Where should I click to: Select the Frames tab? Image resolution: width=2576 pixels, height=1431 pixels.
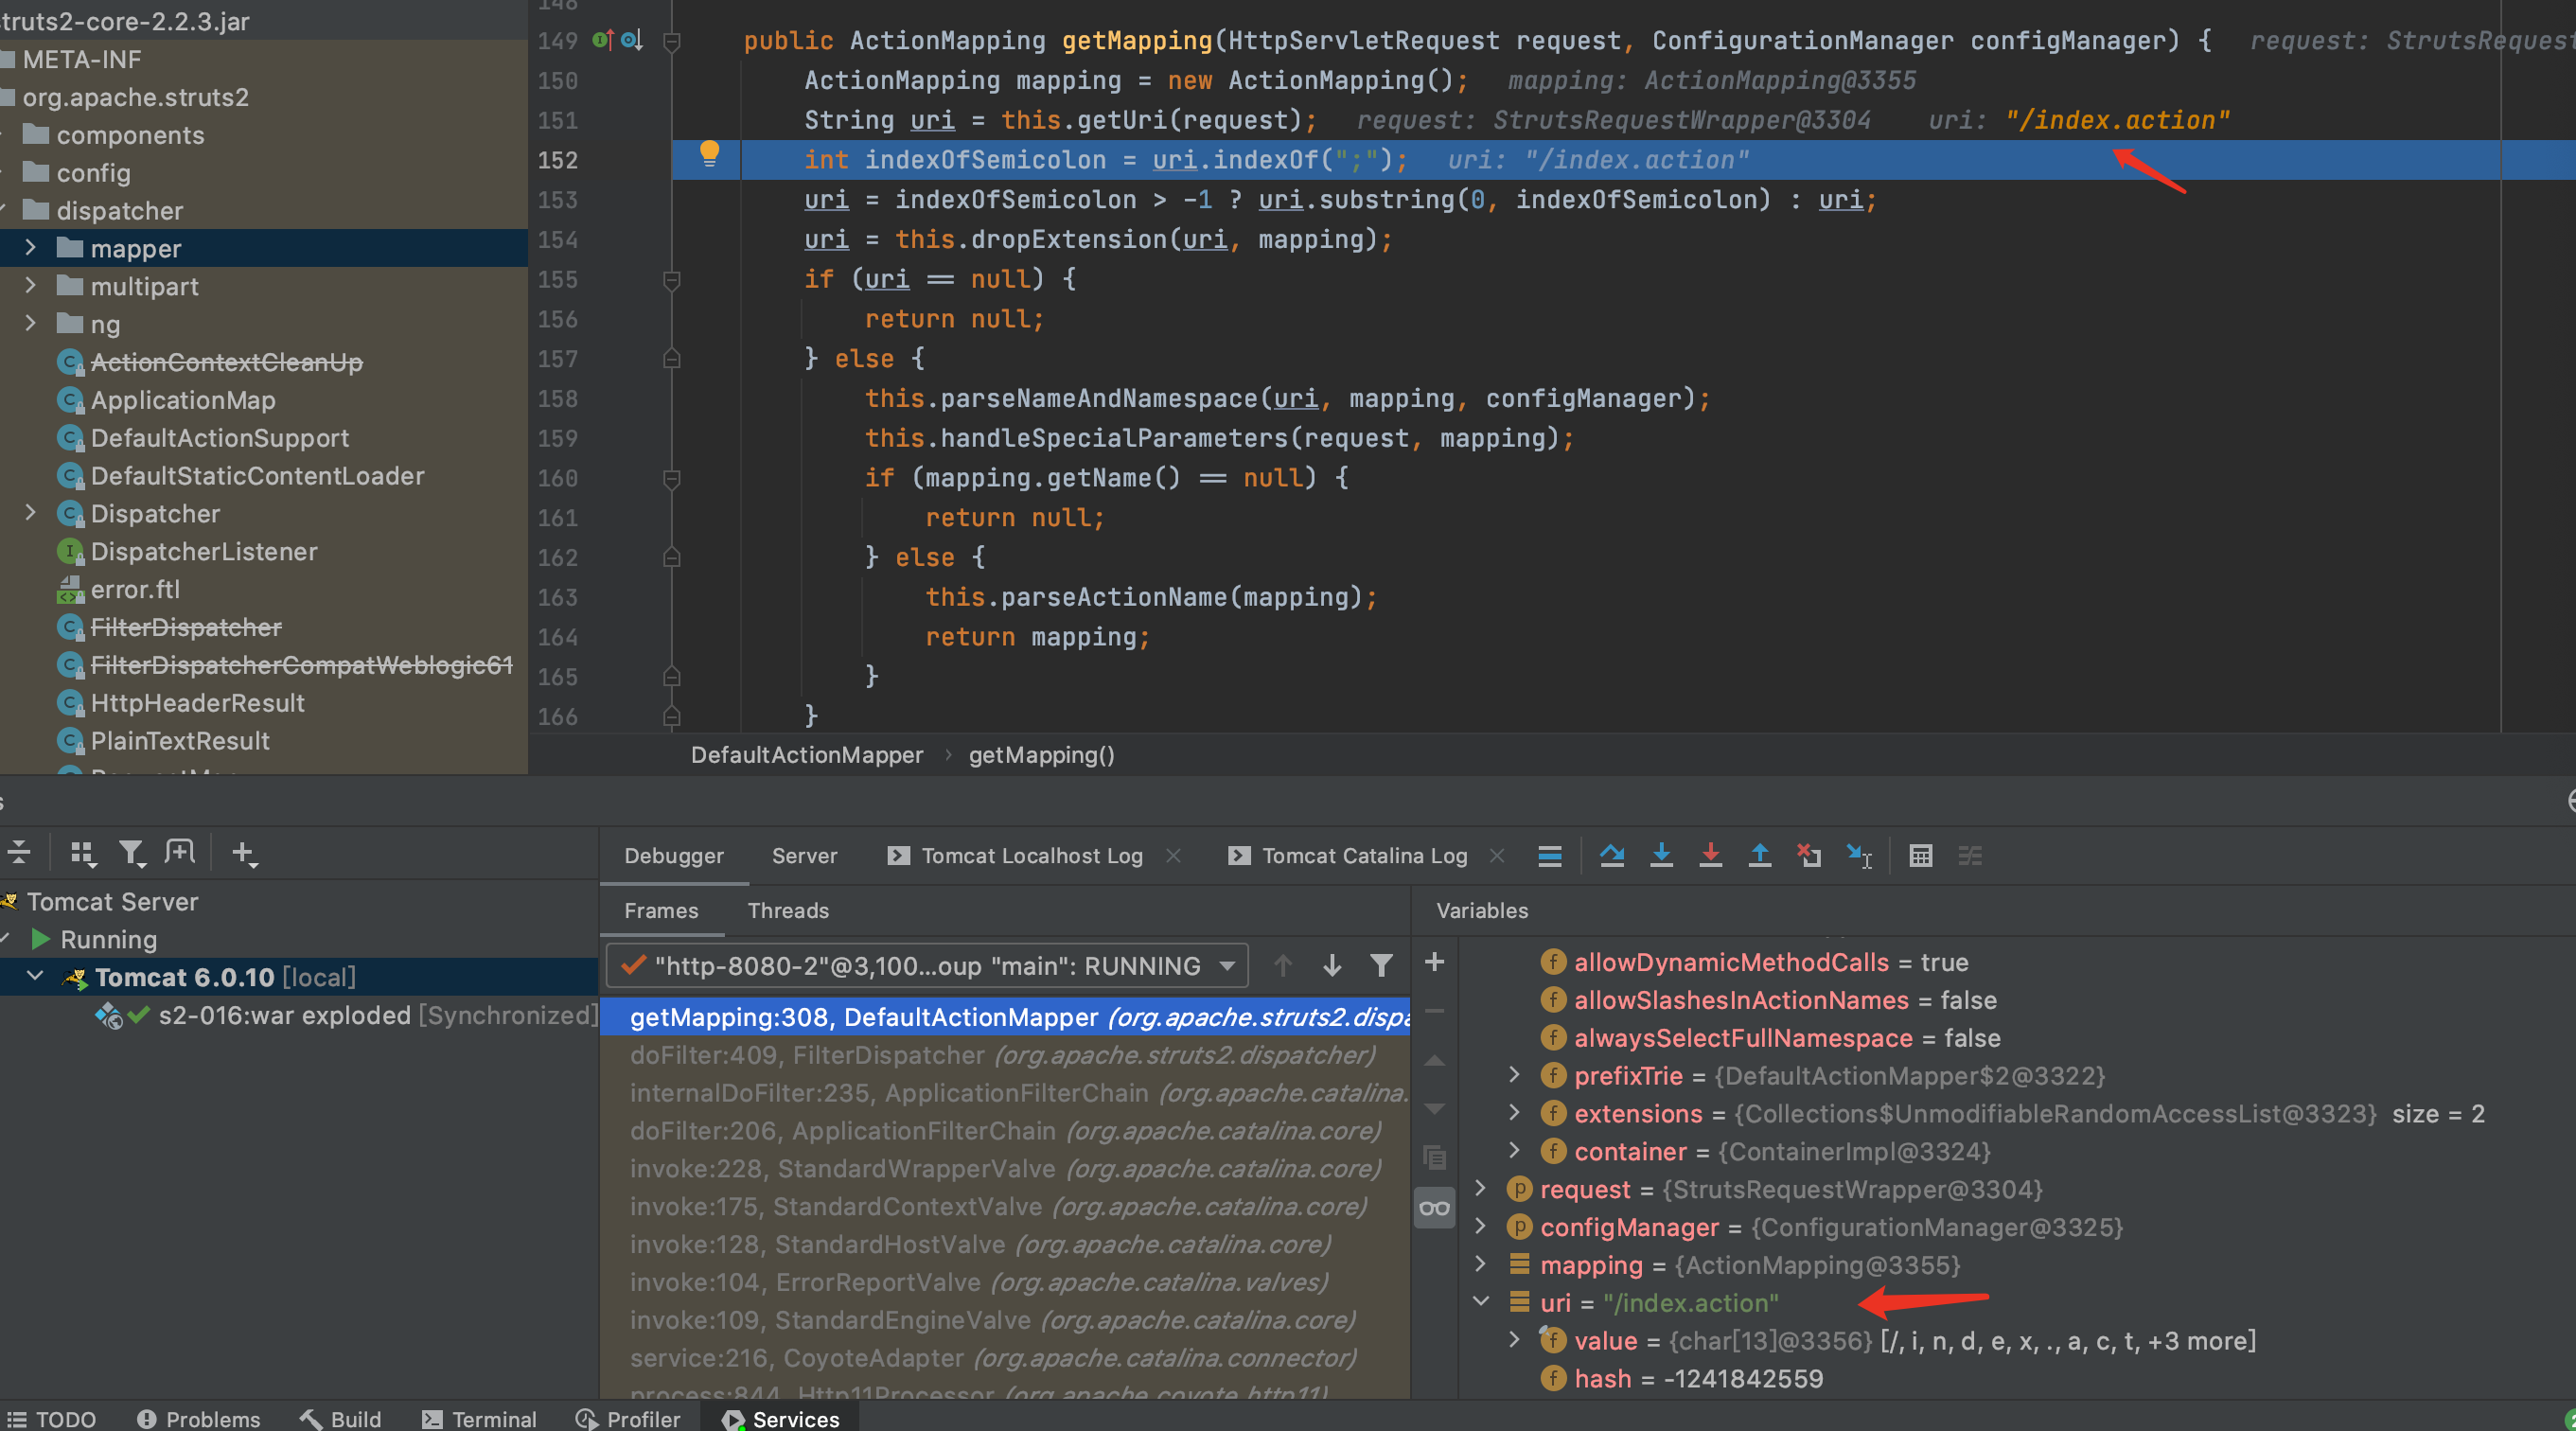(x=661, y=911)
